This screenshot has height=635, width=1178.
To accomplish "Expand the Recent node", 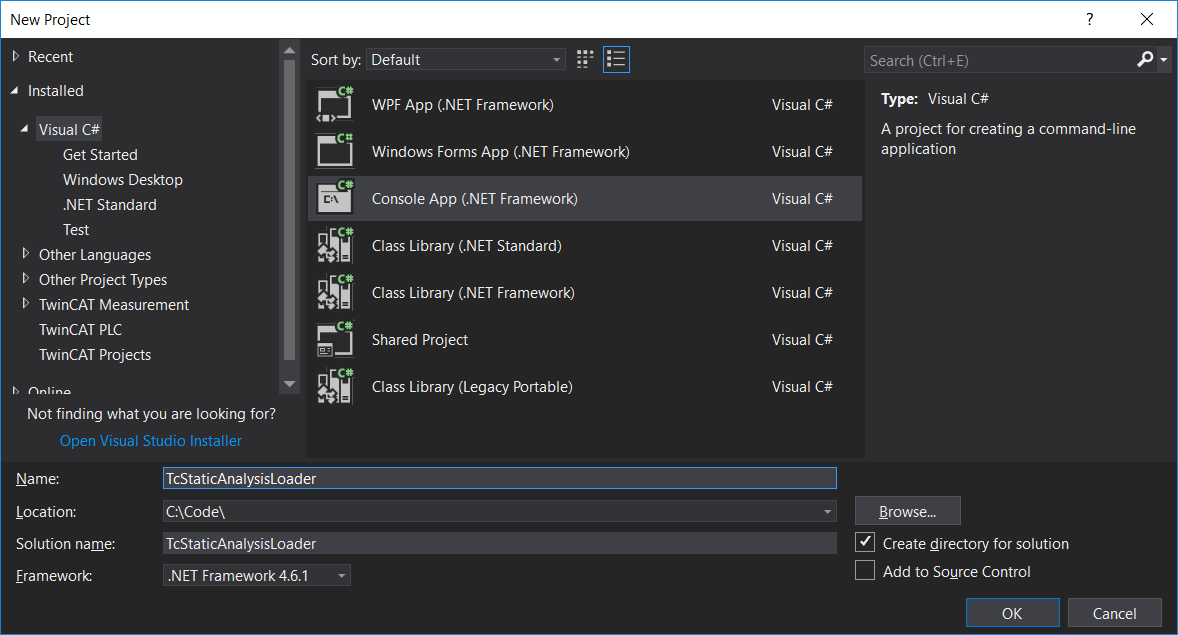I will 16,56.
